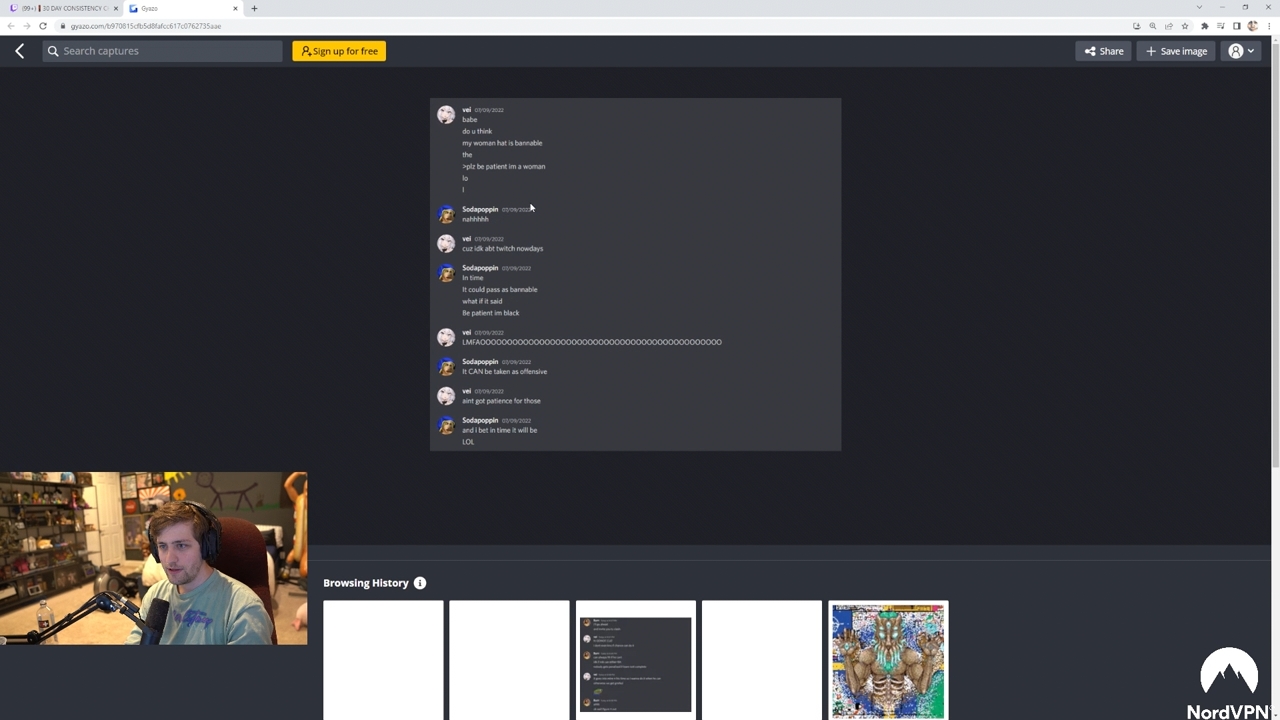Click the browser profile avatar
The width and height of the screenshot is (1280, 720).
[1252, 26]
